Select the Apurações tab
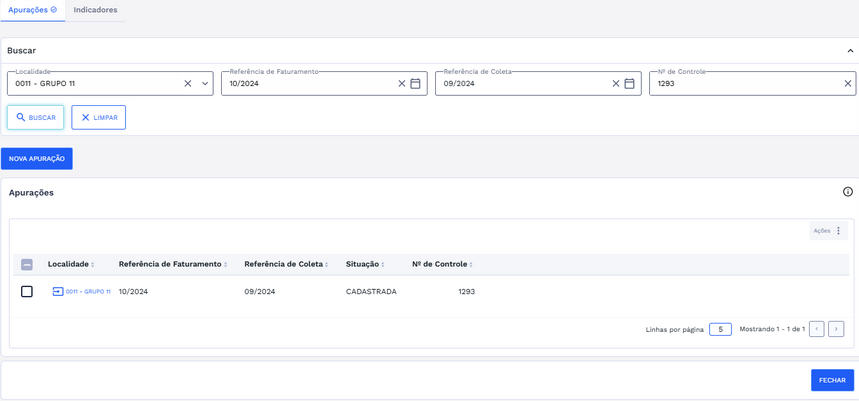 (32, 10)
